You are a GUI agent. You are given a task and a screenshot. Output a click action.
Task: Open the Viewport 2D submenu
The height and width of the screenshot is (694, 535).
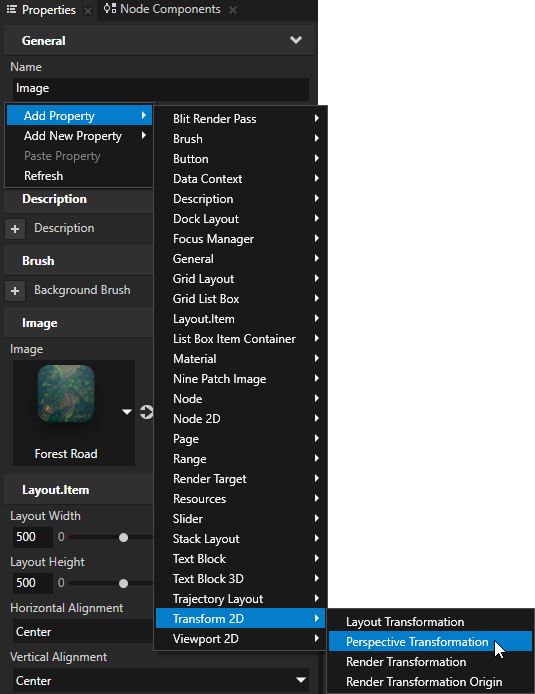(241, 639)
